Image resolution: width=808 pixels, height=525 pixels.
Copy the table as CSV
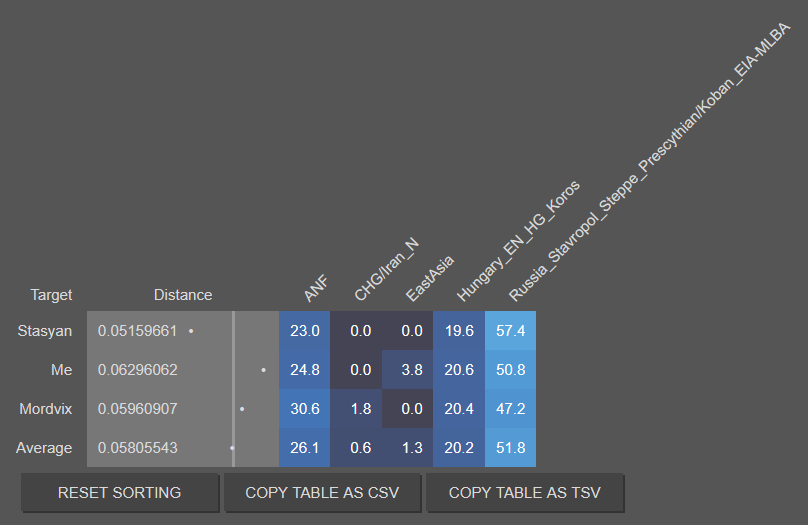(322, 493)
